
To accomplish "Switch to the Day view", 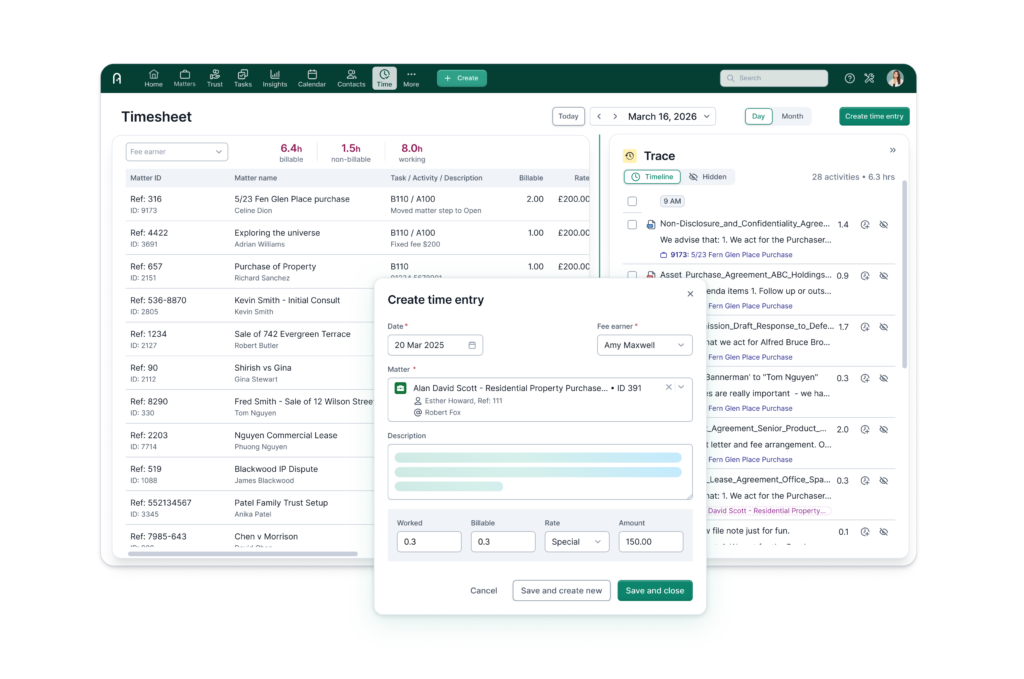I will (758, 116).
